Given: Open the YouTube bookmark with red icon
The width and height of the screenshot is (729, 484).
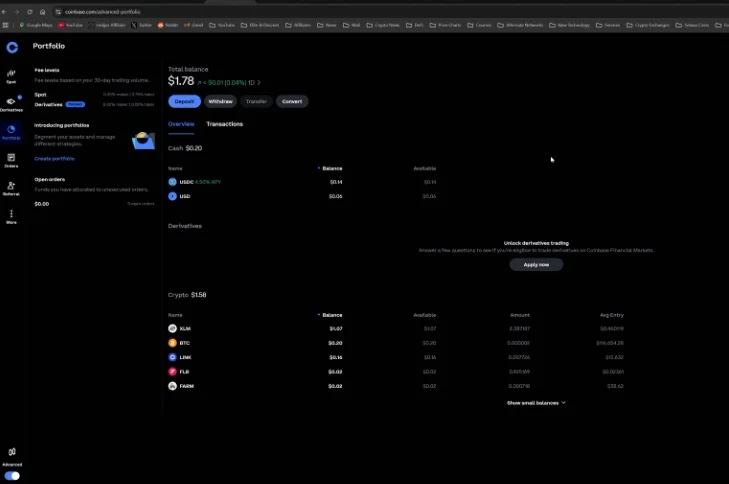Looking at the screenshot, I should 71,25.
